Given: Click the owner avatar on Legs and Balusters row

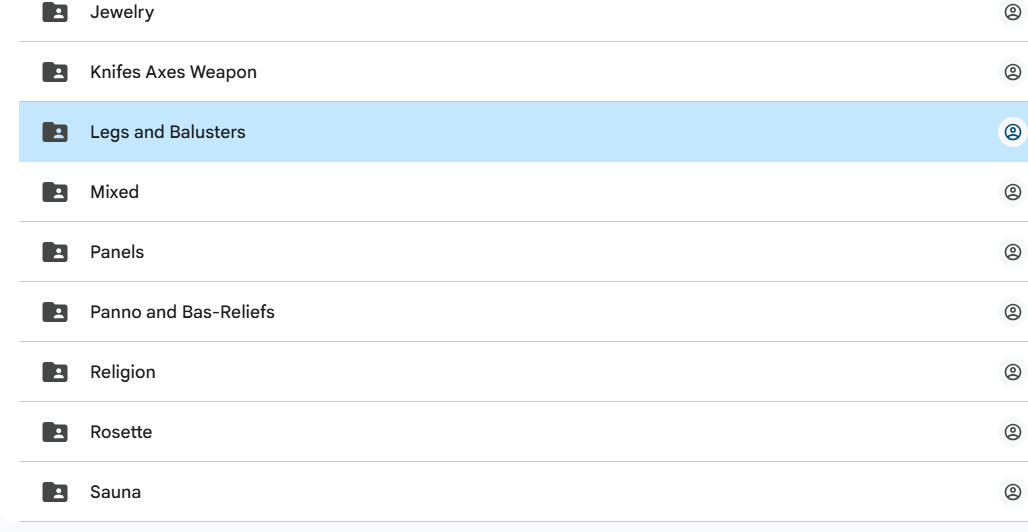Looking at the screenshot, I should coord(1012,132).
